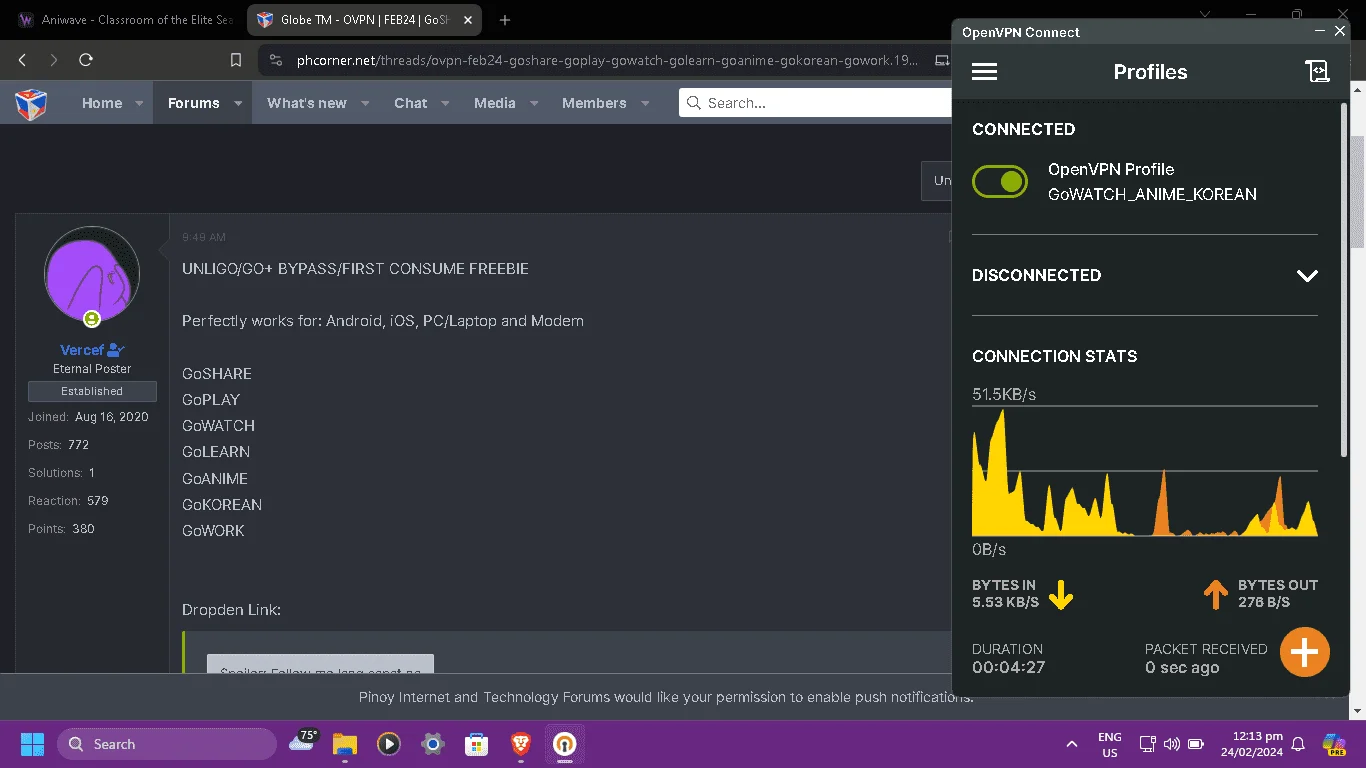The width and height of the screenshot is (1366, 768).
Task: Open Microsoft Store from taskbar
Action: tap(476, 744)
